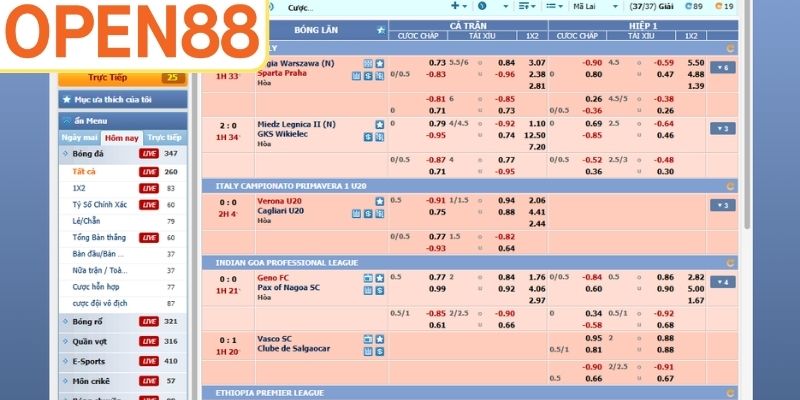Viewport: 800px width, 400px height.
Task: Expand more bets for Miedz Legnica match
Action: (x=722, y=129)
